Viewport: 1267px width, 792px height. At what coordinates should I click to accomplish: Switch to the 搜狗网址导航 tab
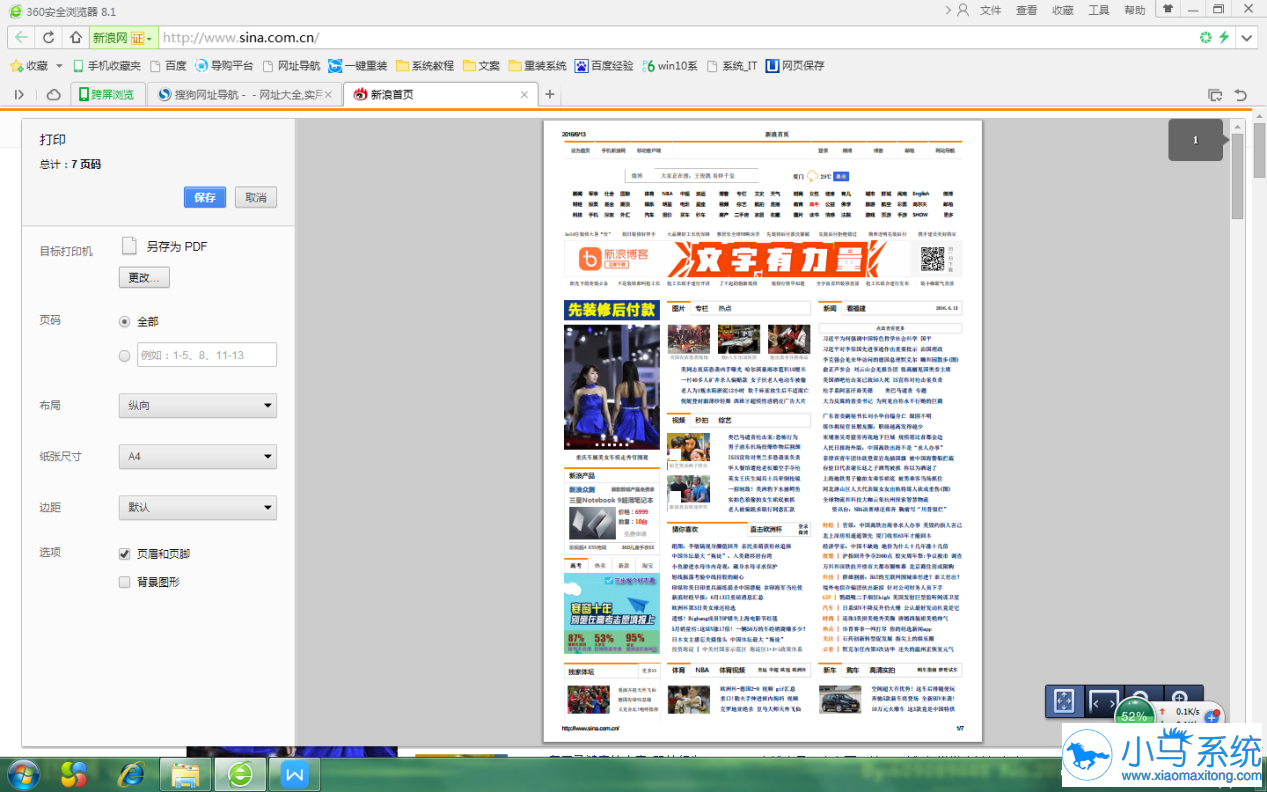click(x=245, y=95)
